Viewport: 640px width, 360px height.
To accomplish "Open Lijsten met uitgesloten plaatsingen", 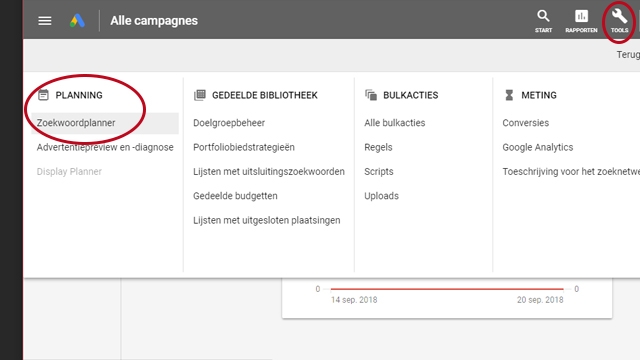I will [267, 220].
